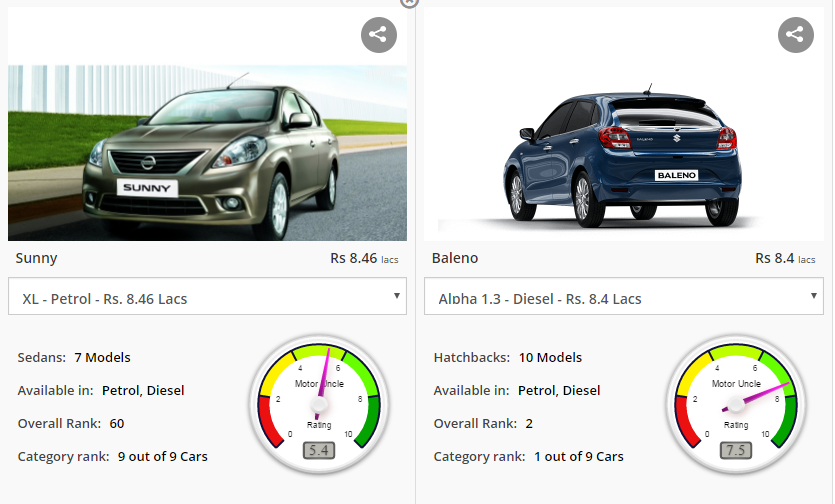The width and height of the screenshot is (835, 504).
Task: Click the Baleno model name
Action: tap(455, 258)
